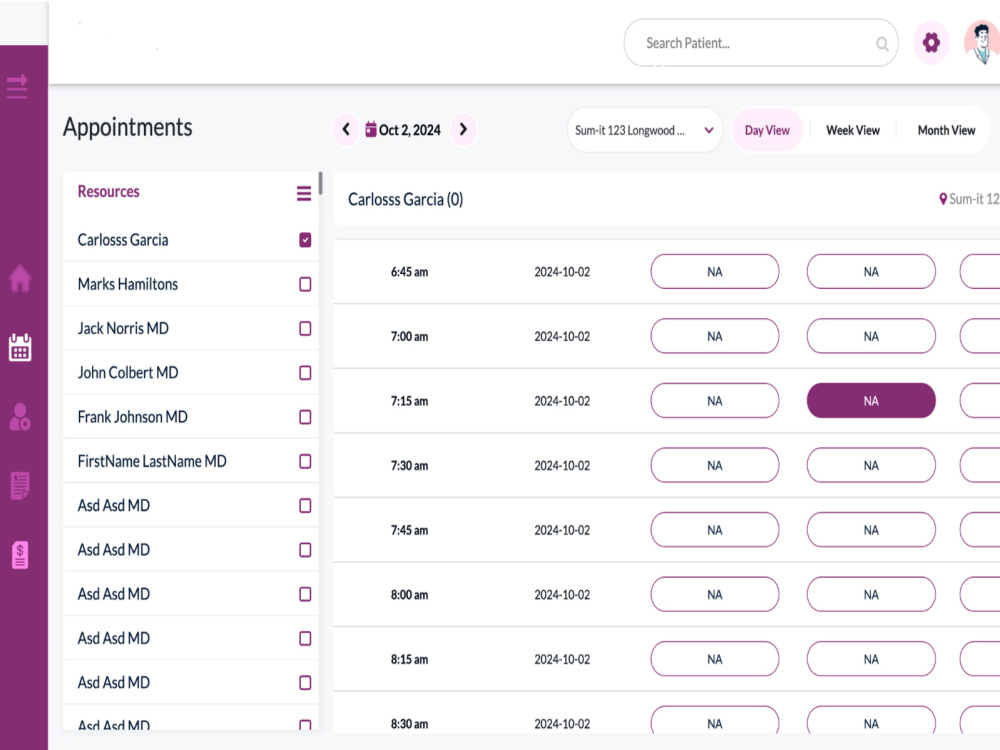Expand the Sum-it 123 Longwood location dropdown

tap(644, 130)
